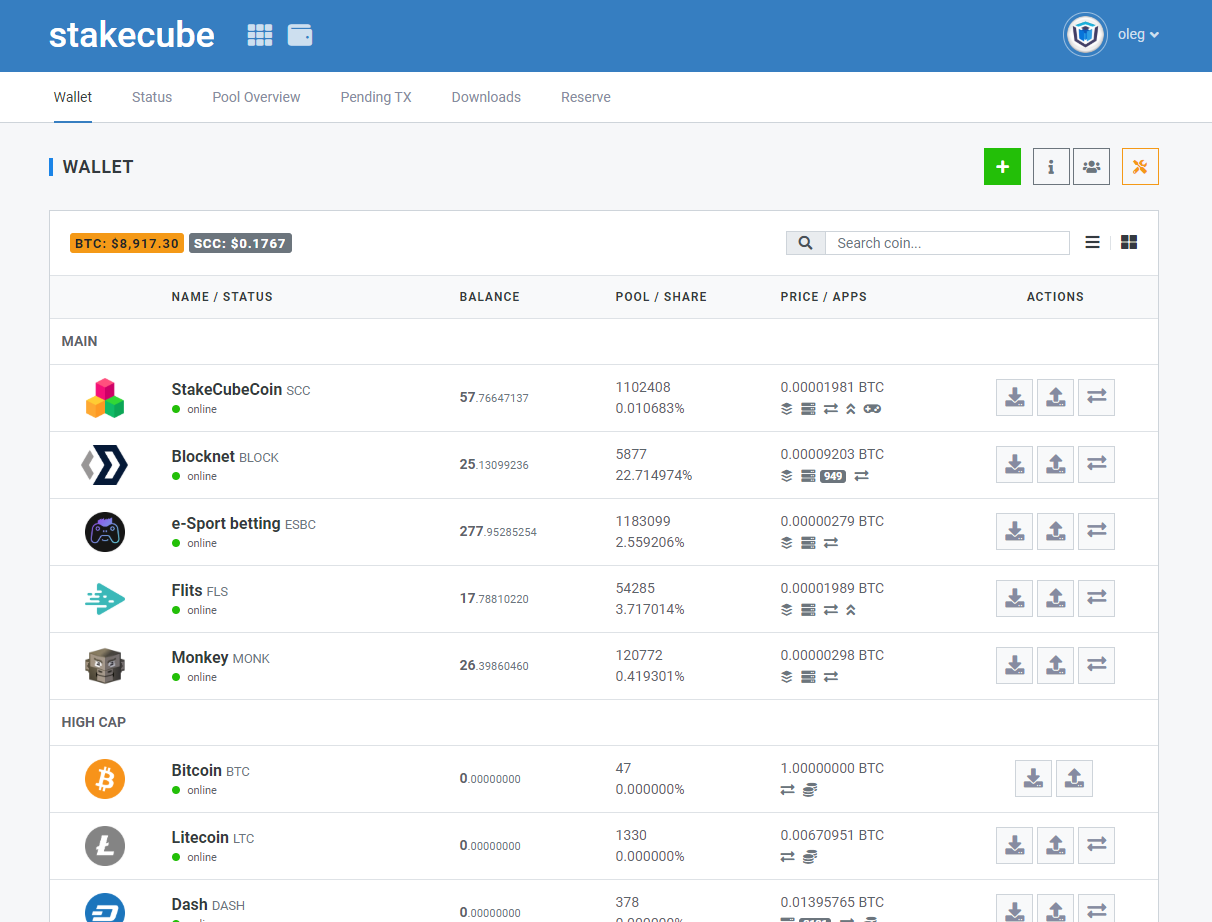Image resolution: width=1212 pixels, height=922 pixels.
Task: Click the Litecoin price 0.00670951 BTC
Action: [832, 835]
